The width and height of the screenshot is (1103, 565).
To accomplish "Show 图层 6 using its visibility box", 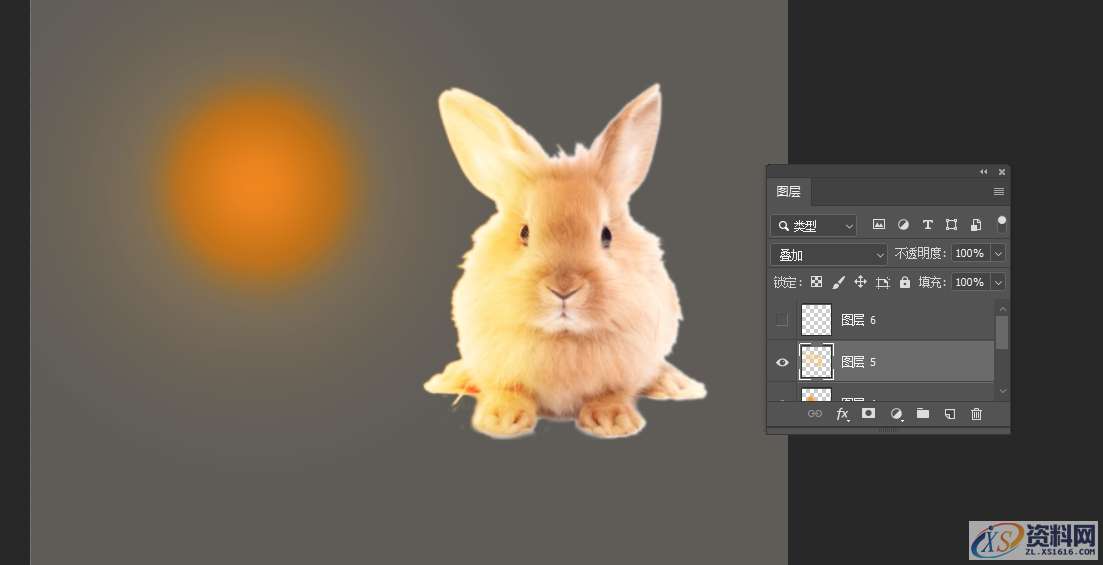I will 782,320.
